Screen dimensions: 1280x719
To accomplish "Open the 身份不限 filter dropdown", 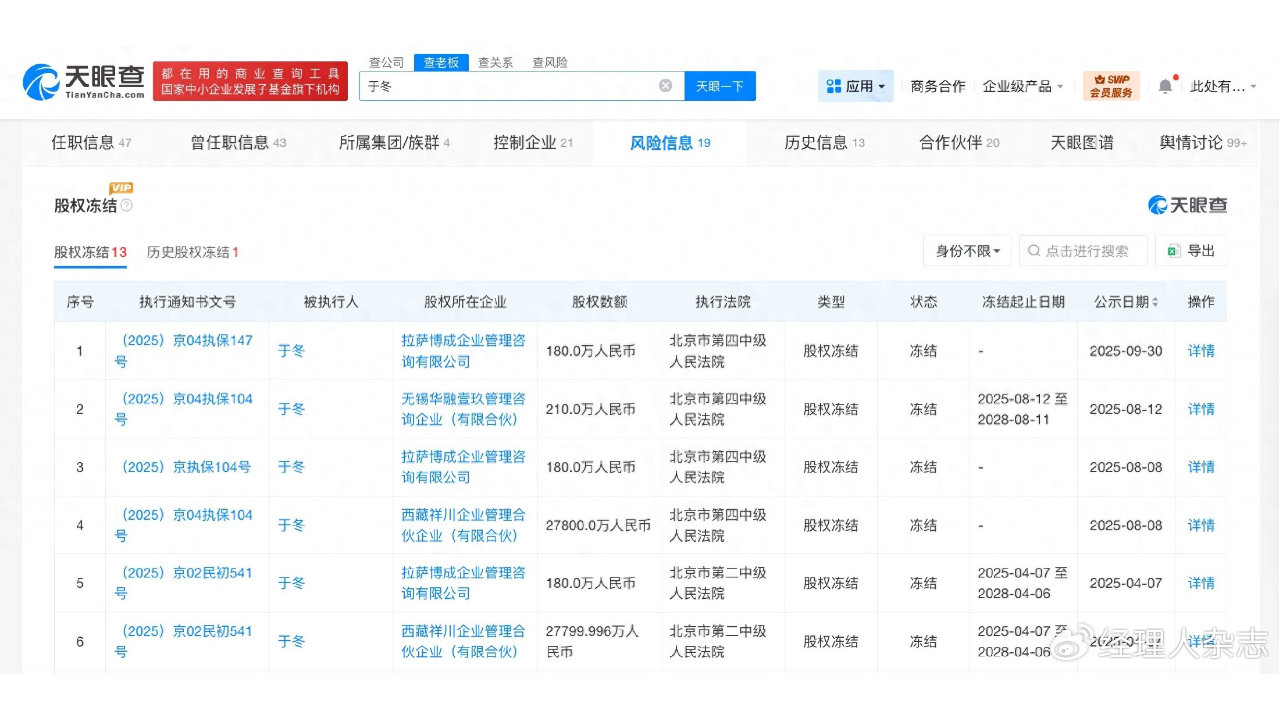I will (x=967, y=251).
